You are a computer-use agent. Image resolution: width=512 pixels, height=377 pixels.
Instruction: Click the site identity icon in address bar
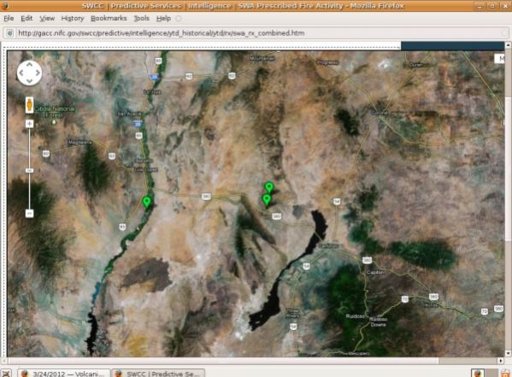pos(10,33)
